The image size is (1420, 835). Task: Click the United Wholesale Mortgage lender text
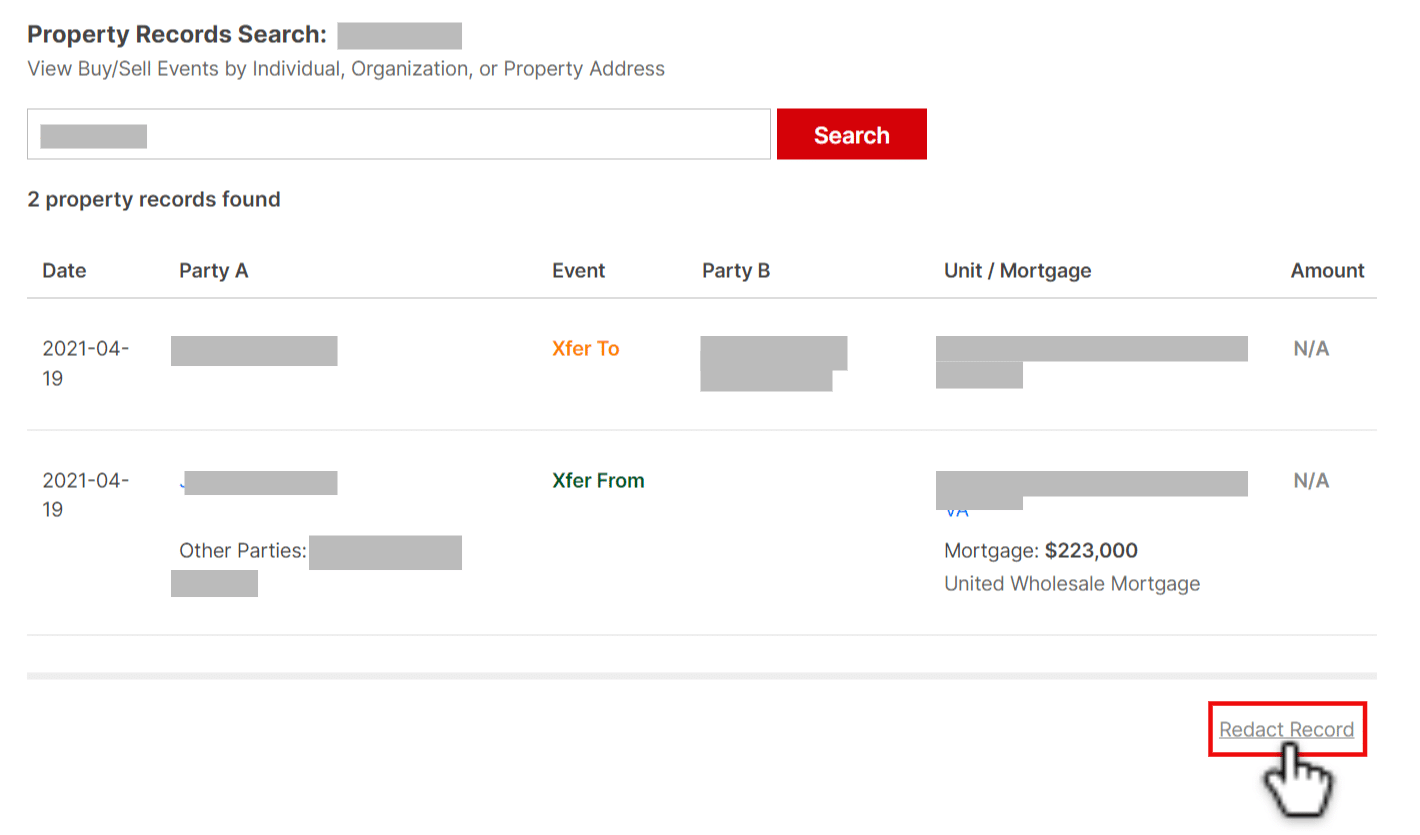(x=1072, y=583)
